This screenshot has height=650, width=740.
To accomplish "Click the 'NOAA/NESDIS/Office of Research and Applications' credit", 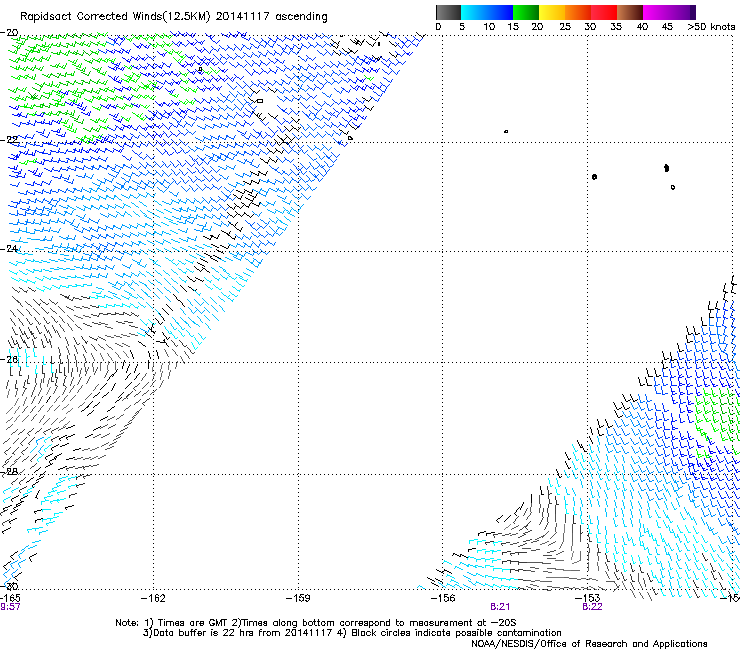I will (589, 644).
